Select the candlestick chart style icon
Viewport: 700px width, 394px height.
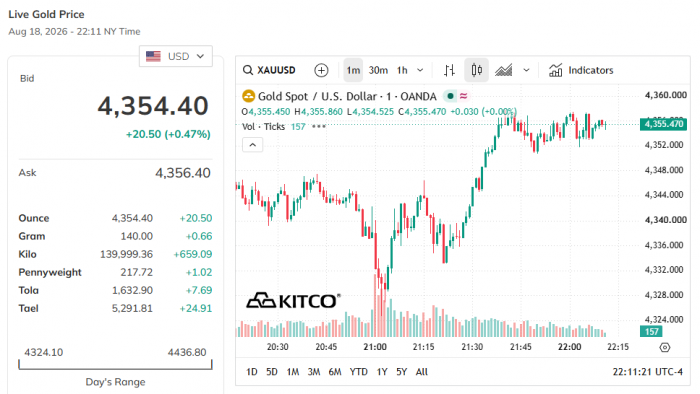pos(476,70)
